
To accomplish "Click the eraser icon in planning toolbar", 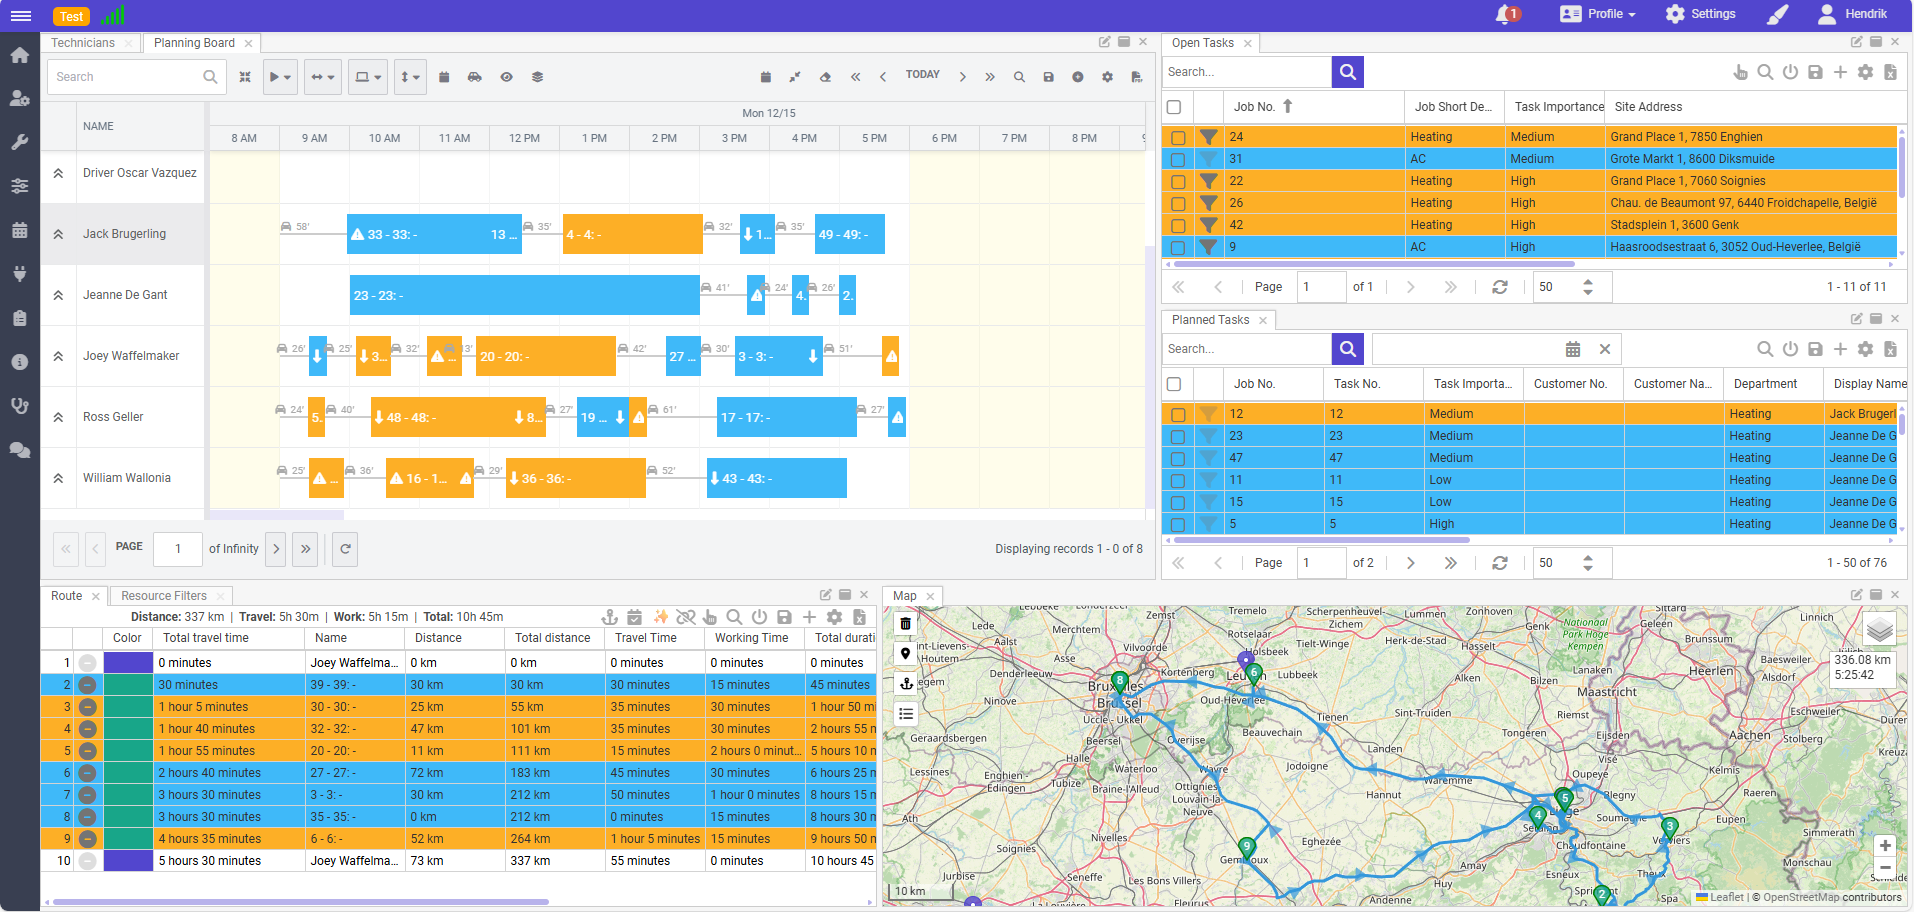I will pyautogui.click(x=825, y=77).
